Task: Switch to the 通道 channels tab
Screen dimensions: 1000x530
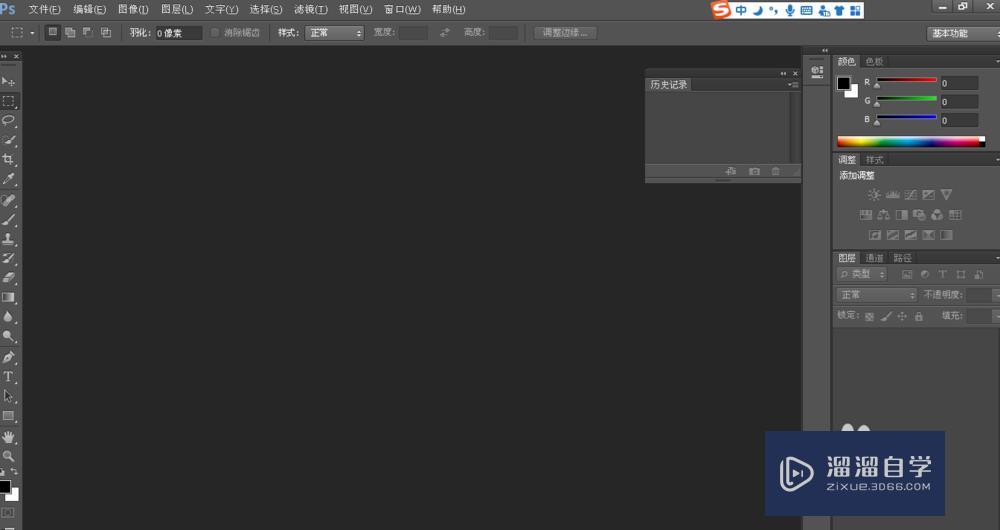Action: click(x=874, y=258)
